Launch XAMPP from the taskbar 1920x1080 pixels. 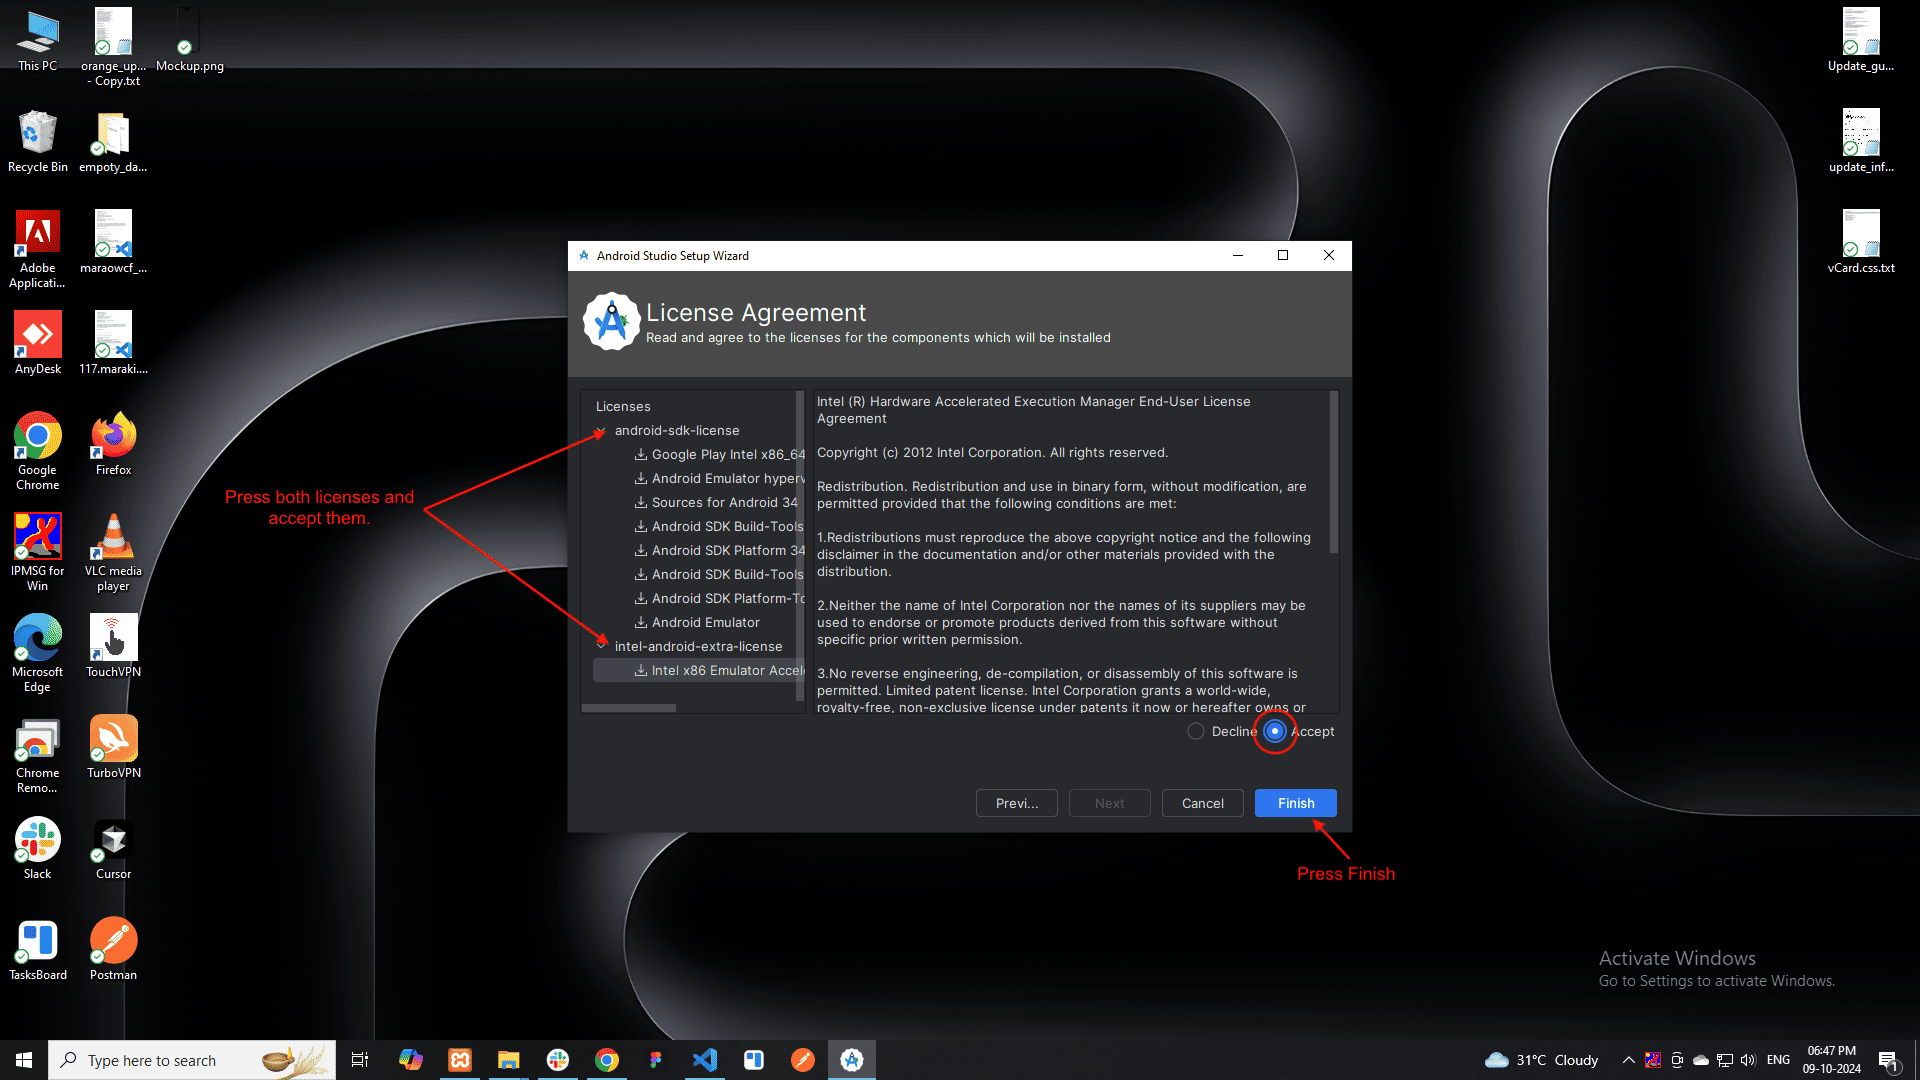click(460, 1060)
